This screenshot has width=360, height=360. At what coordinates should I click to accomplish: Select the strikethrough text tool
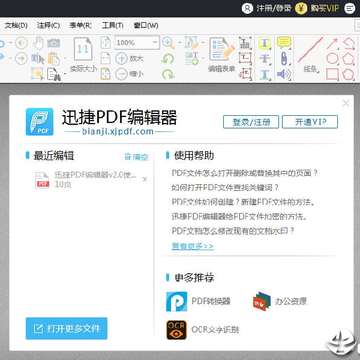click(x=265, y=59)
